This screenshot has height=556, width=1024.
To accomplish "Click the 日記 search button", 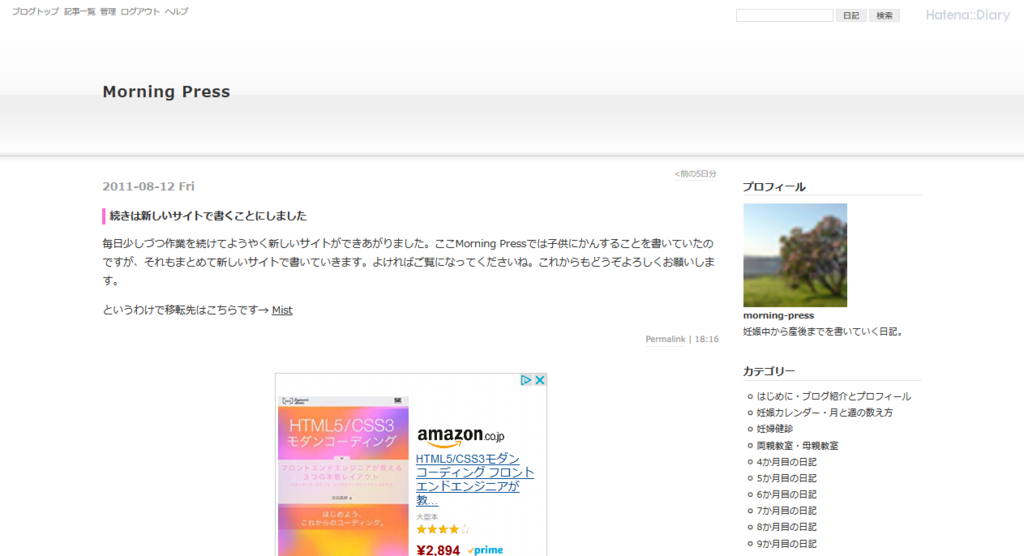I will pos(851,16).
